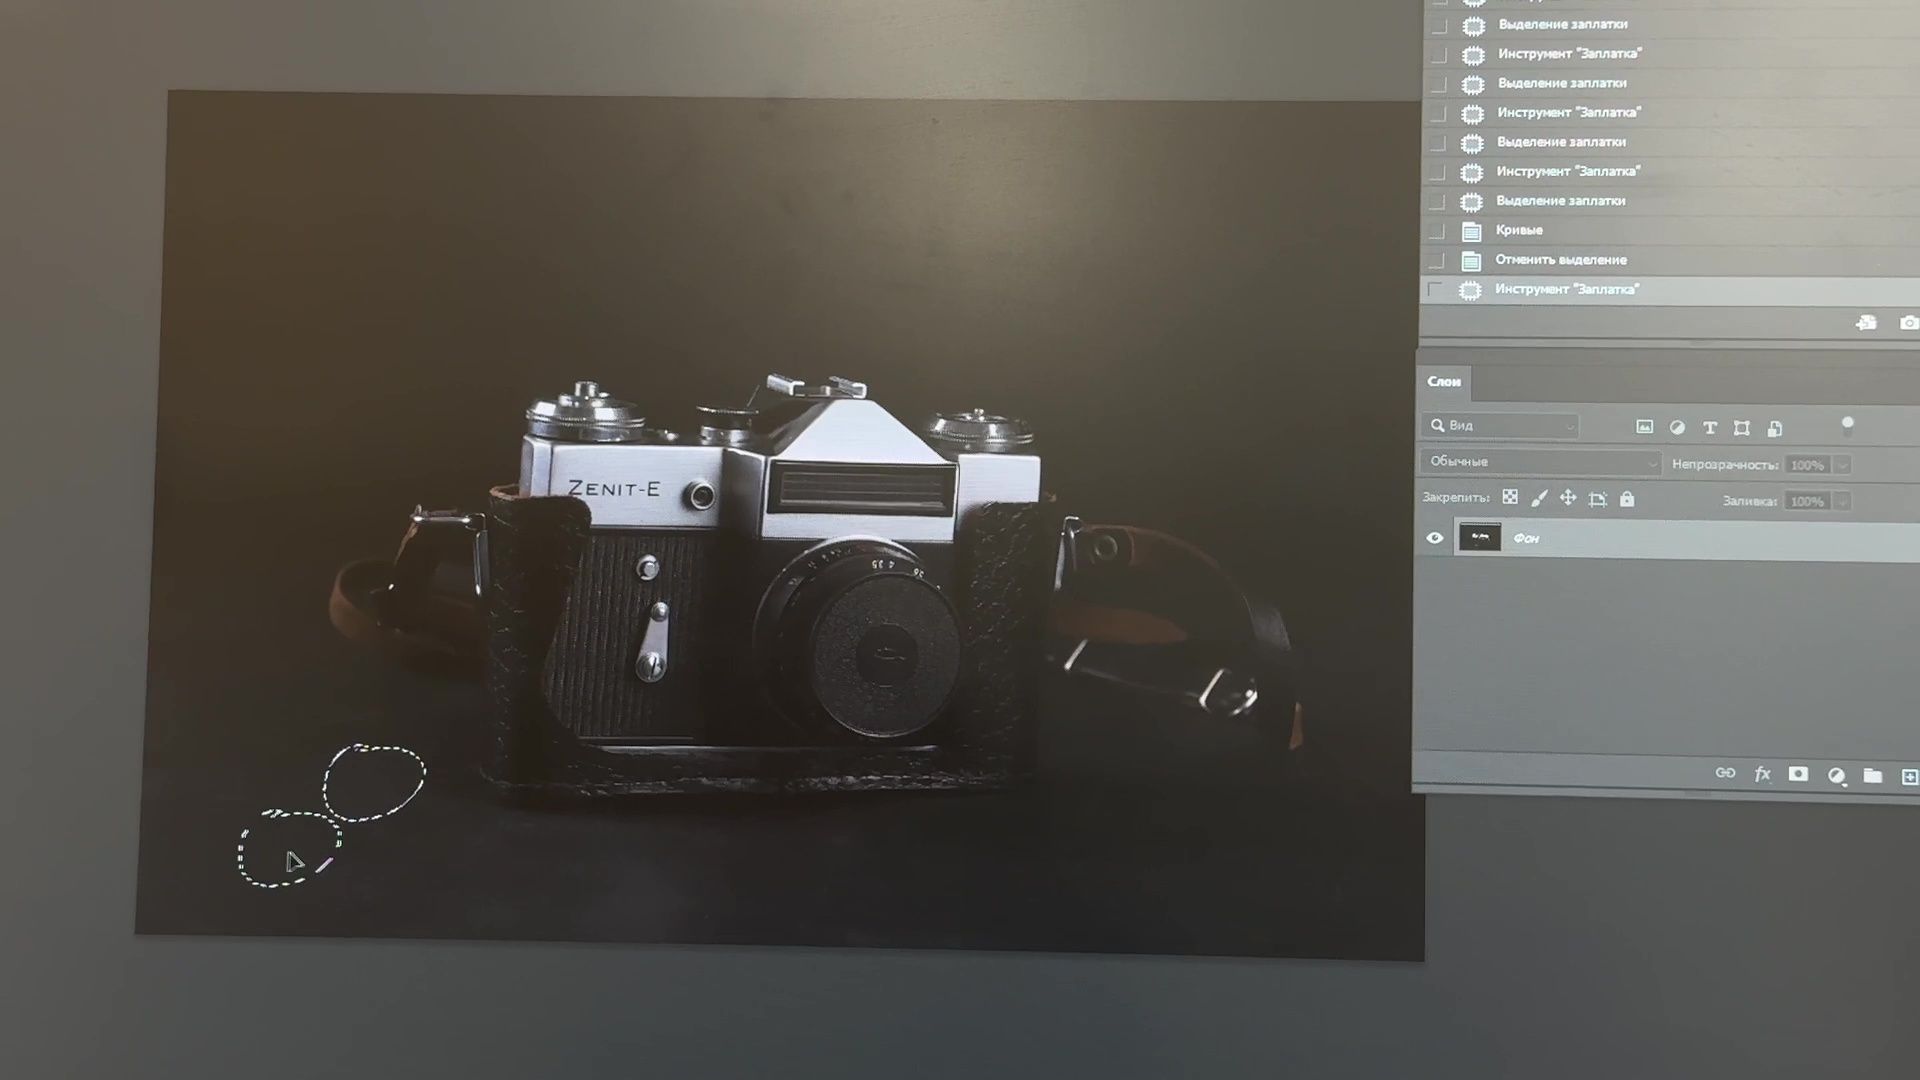Switch to the Слои tab
1920x1080 pixels.
(1443, 382)
